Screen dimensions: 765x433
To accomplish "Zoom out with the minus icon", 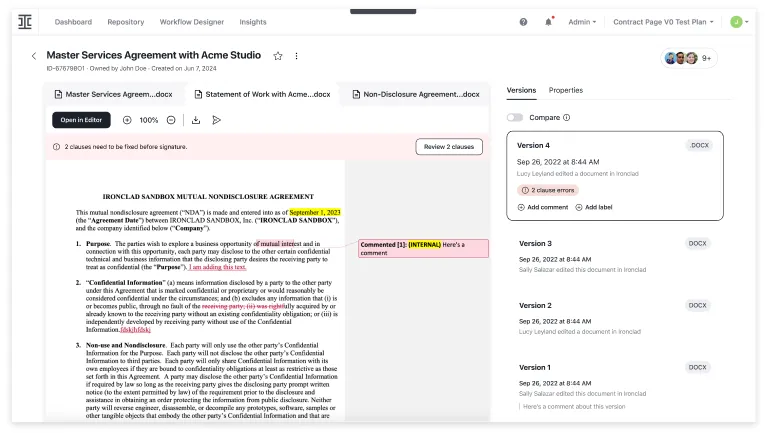I will coord(171,120).
